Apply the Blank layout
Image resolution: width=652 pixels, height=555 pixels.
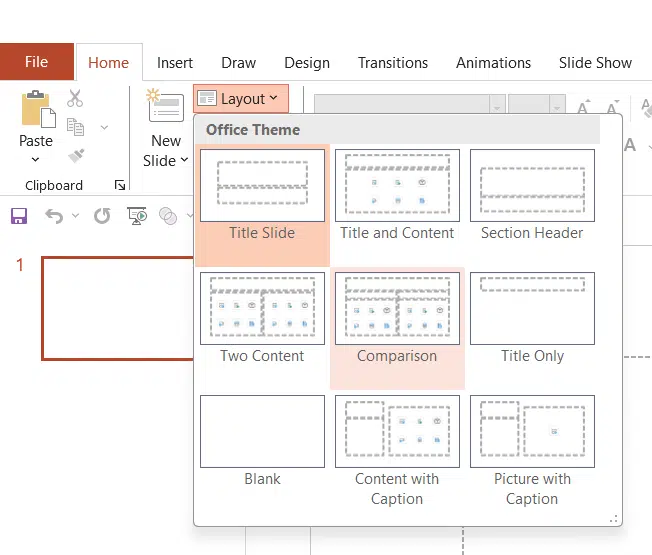pos(262,432)
